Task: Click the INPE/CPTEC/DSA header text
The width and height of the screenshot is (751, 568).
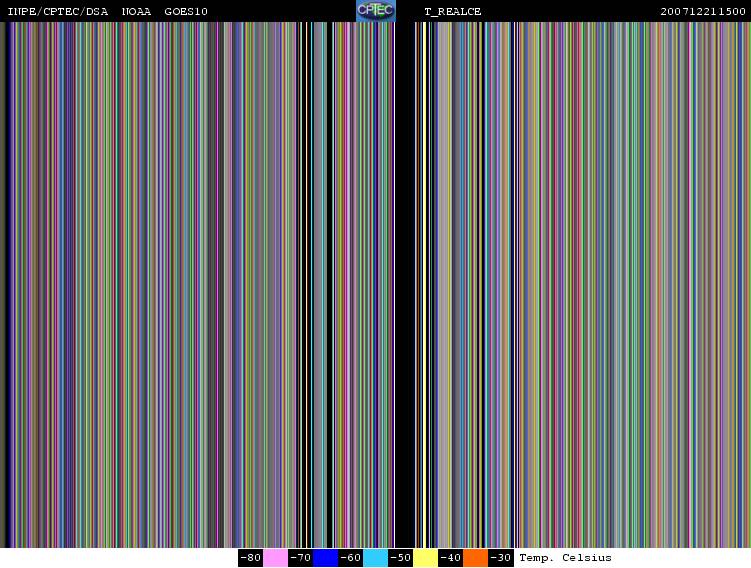Action: click(57, 11)
